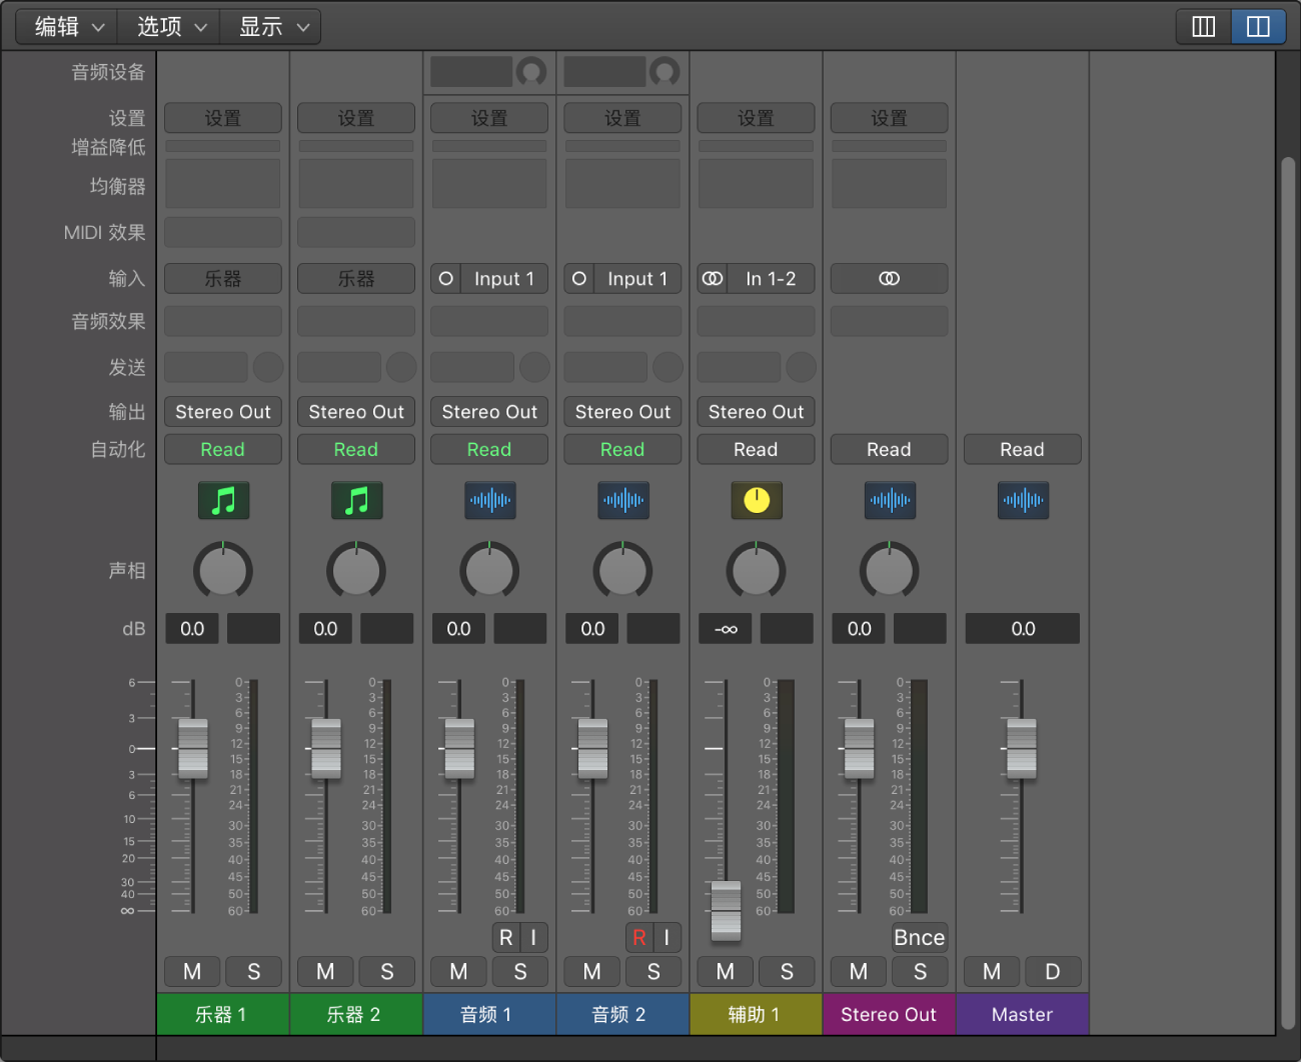Open the 编辑 dropdown menu
The height and width of the screenshot is (1064, 1301).
point(68,27)
